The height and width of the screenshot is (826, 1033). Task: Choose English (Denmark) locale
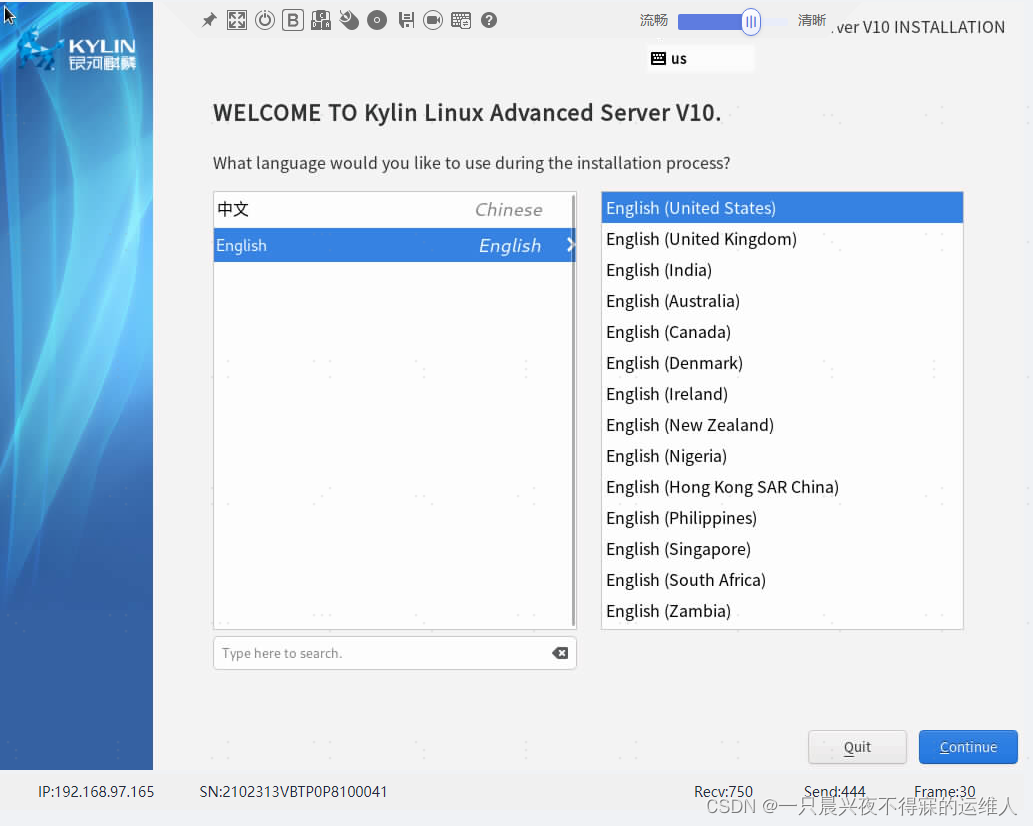[x=782, y=363]
